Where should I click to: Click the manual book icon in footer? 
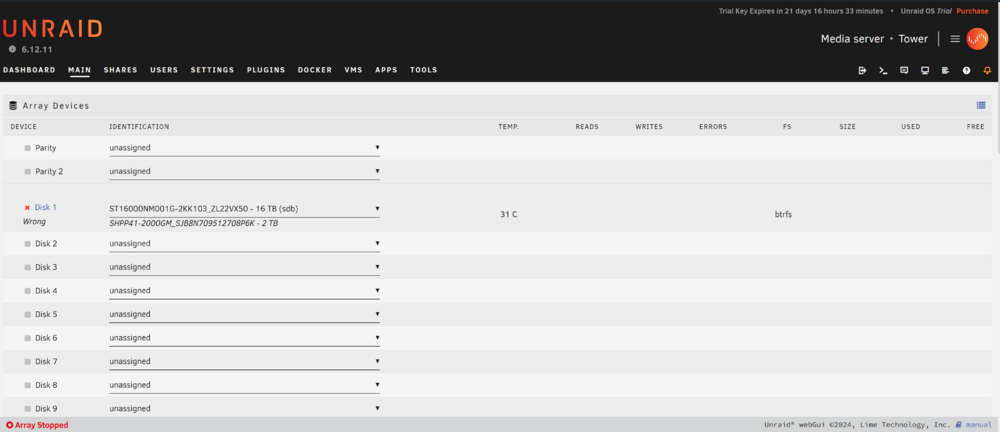(958, 424)
